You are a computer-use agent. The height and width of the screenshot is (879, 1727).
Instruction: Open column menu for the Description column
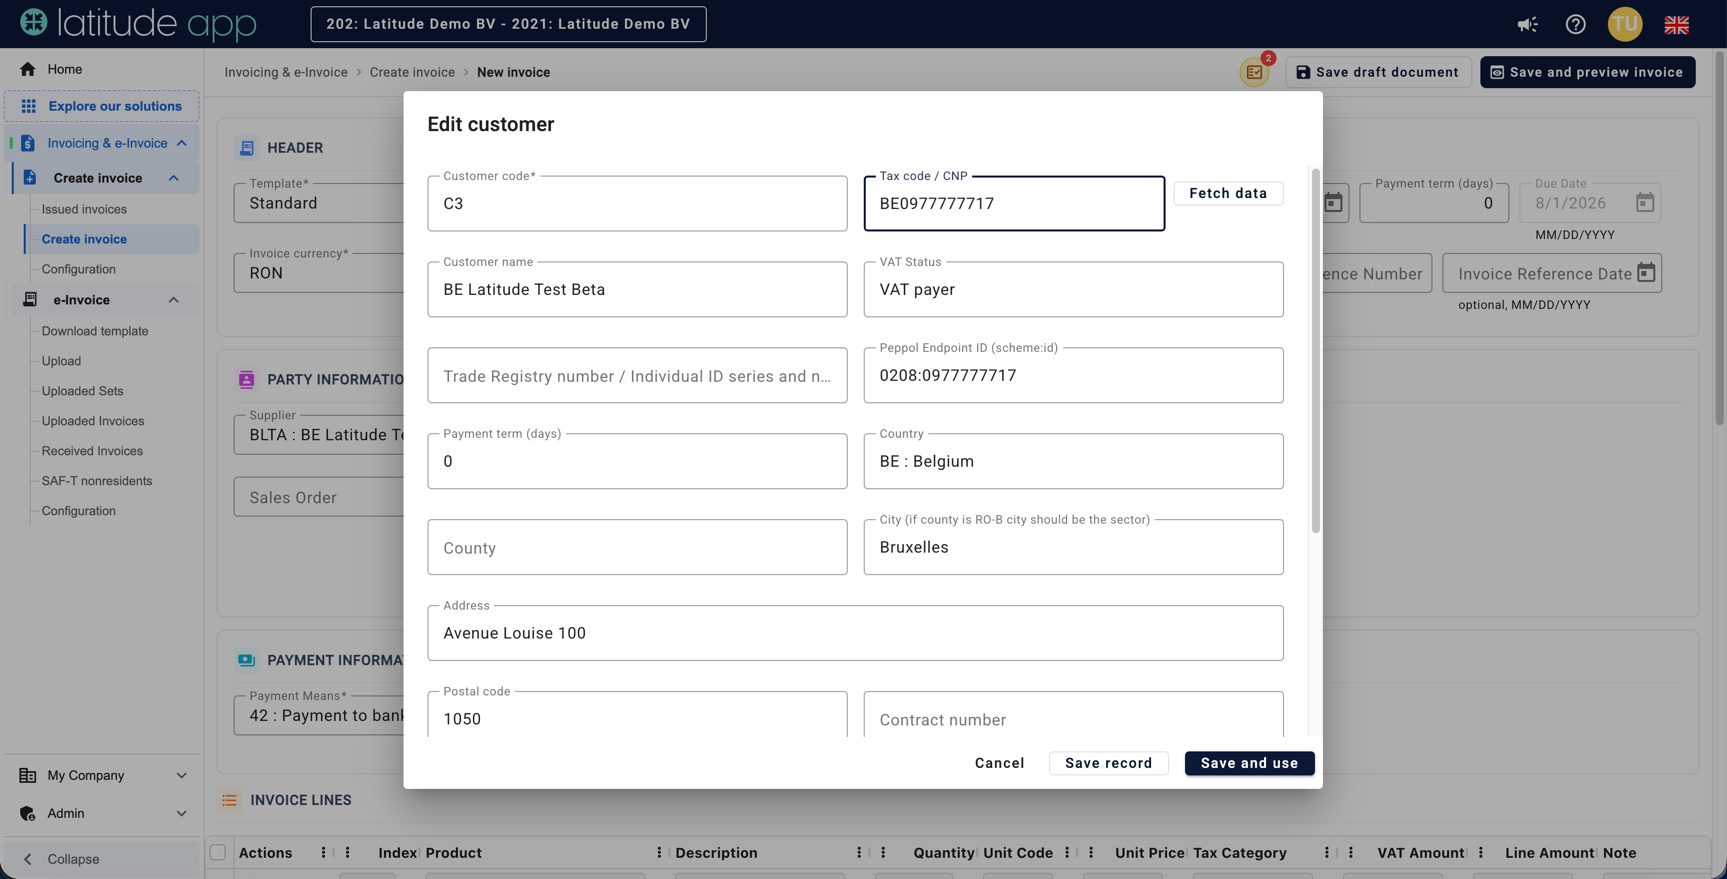coord(859,853)
